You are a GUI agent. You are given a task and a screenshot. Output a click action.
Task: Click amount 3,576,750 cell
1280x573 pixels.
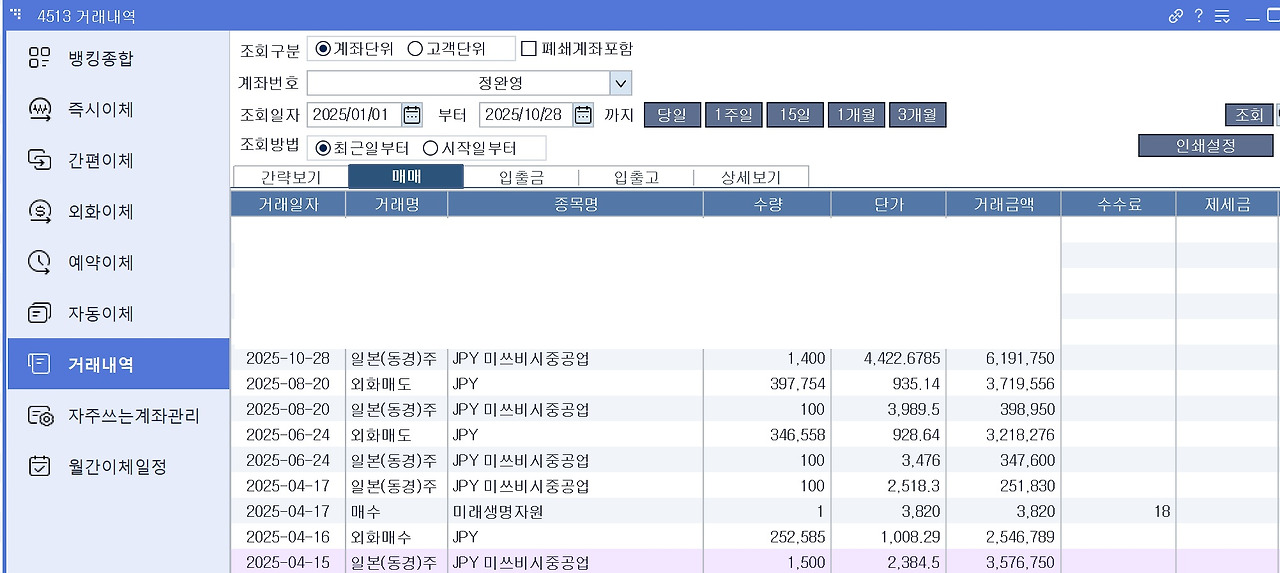point(1003,562)
